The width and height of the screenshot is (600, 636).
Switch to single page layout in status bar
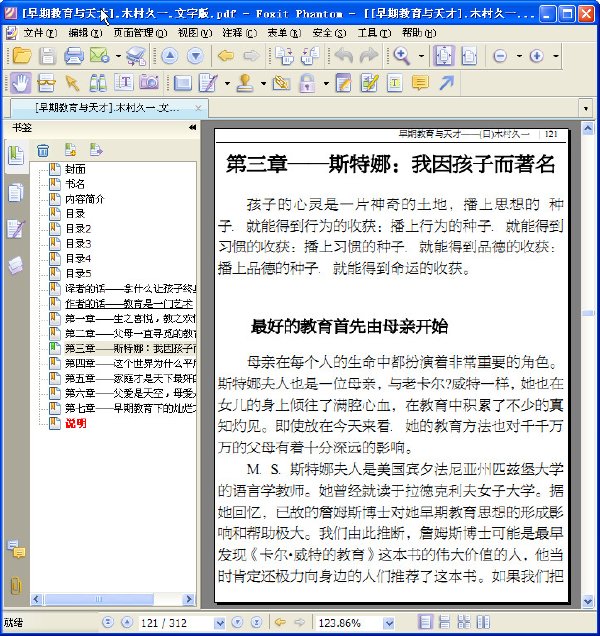point(425,622)
